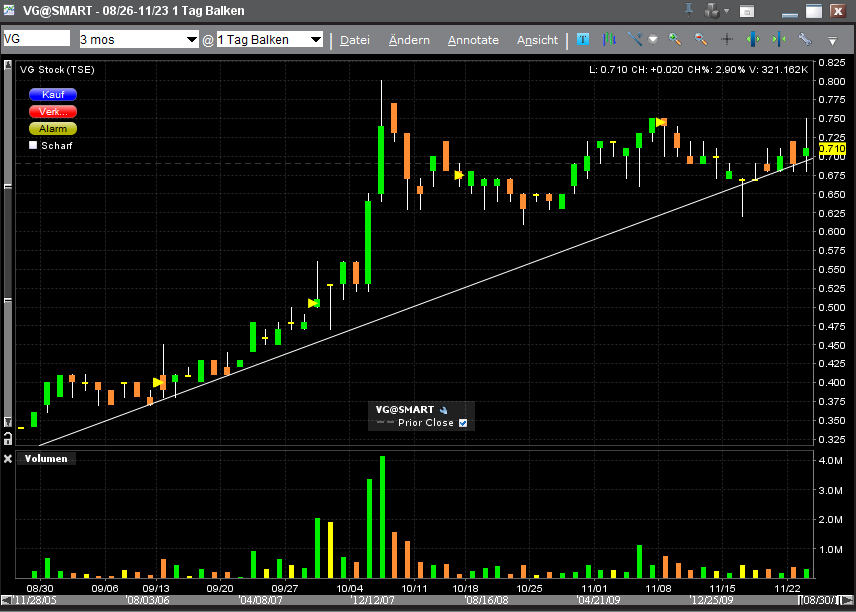Screen dimensions: 856x612
Task: Click the yellow Alarm button
Action: click(x=53, y=129)
